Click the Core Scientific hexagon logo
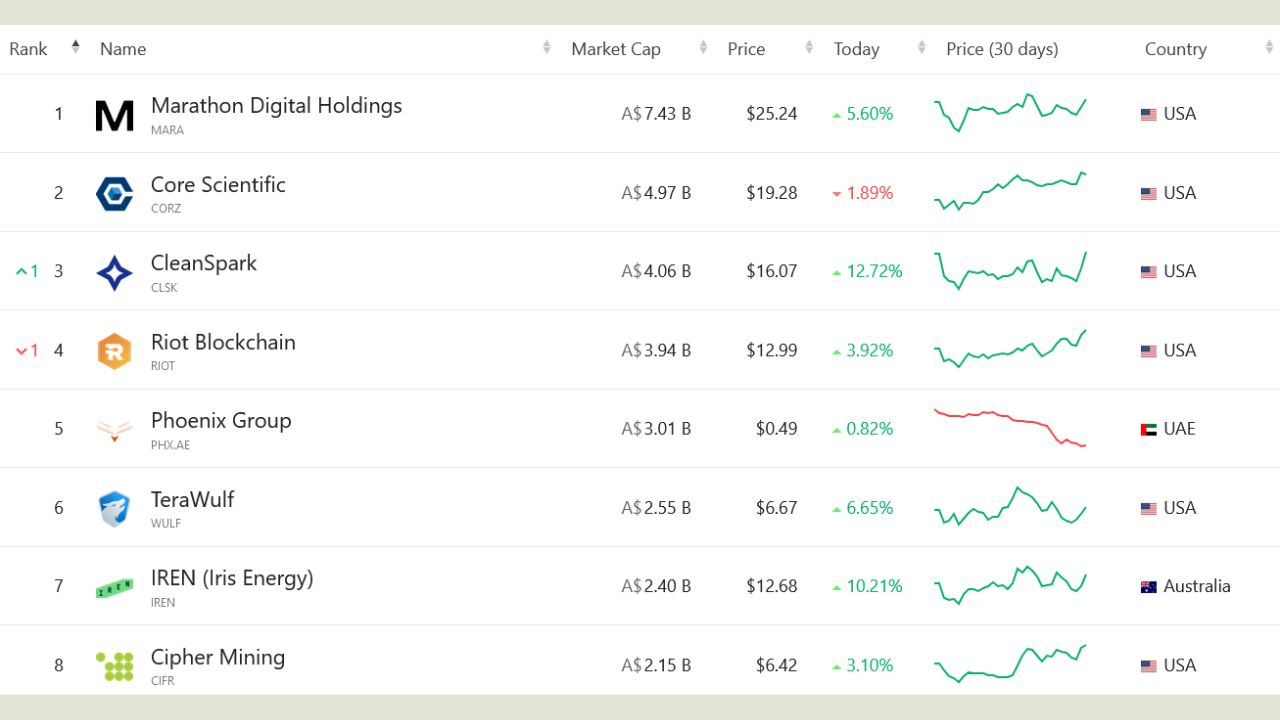The image size is (1280, 720). tap(114, 193)
